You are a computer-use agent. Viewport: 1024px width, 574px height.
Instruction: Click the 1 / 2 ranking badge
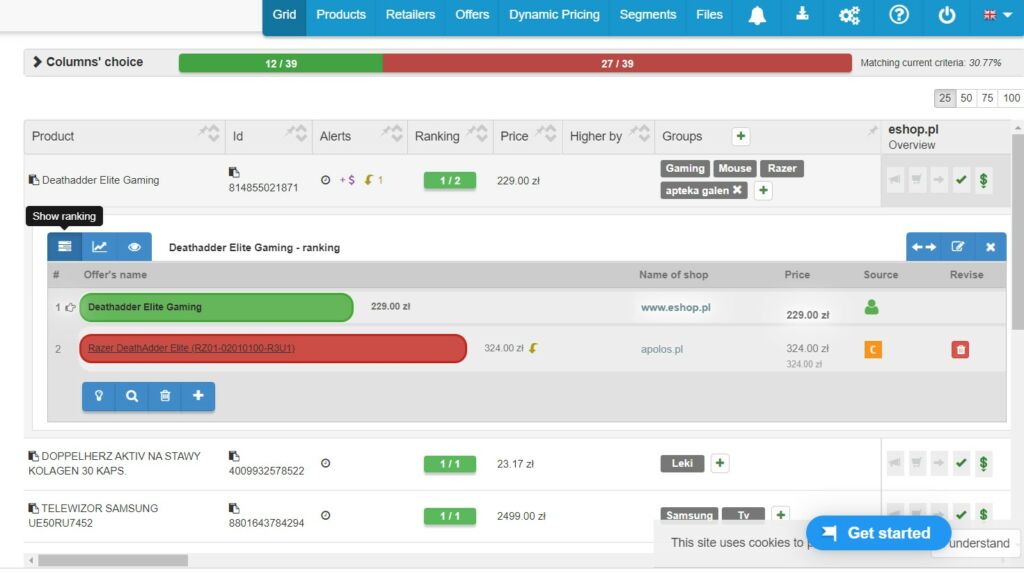coord(450,180)
